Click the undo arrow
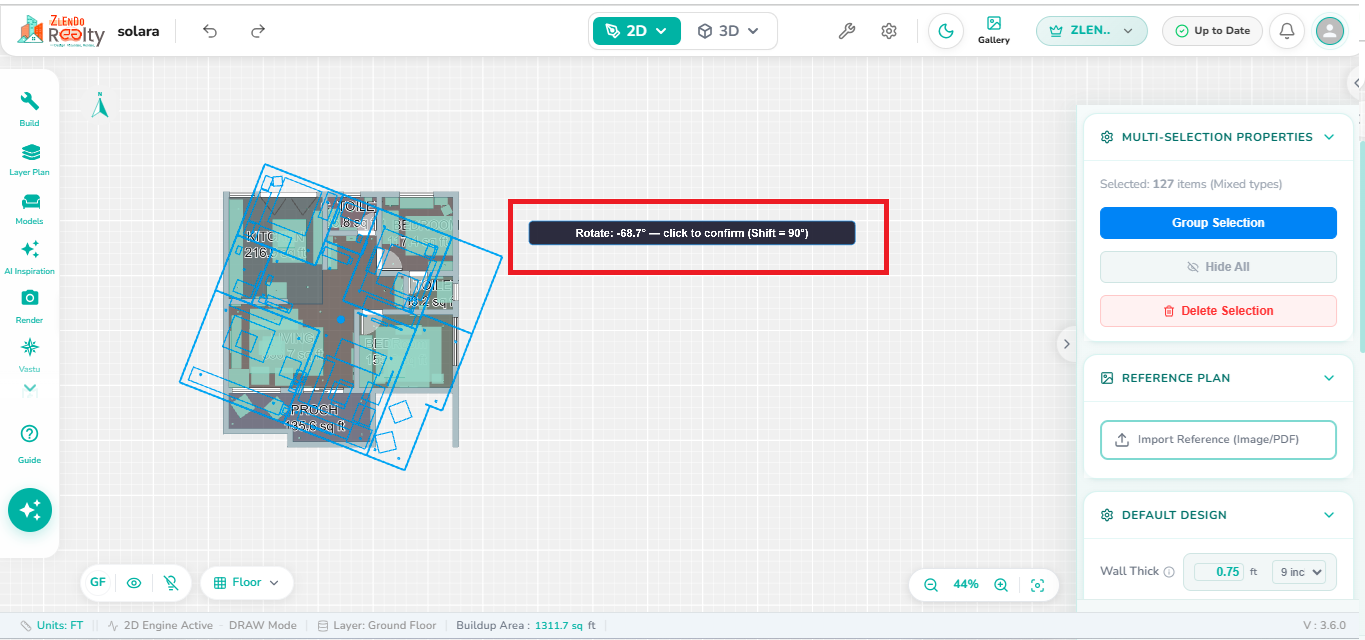The height and width of the screenshot is (640, 1365). click(210, 31)
